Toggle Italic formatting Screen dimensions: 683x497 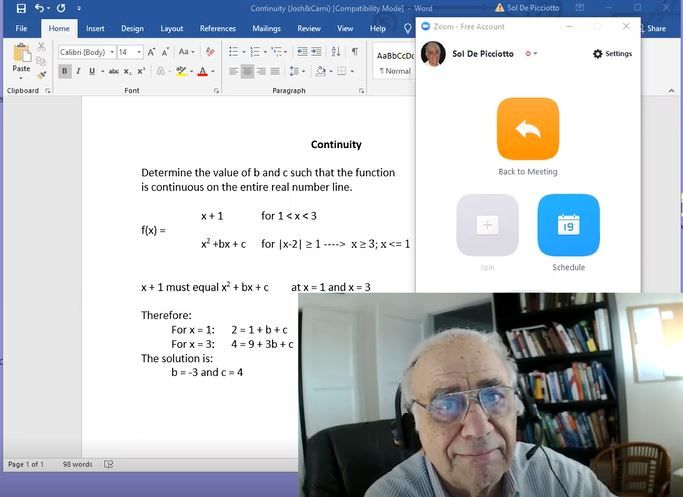(x=78, y=72)
